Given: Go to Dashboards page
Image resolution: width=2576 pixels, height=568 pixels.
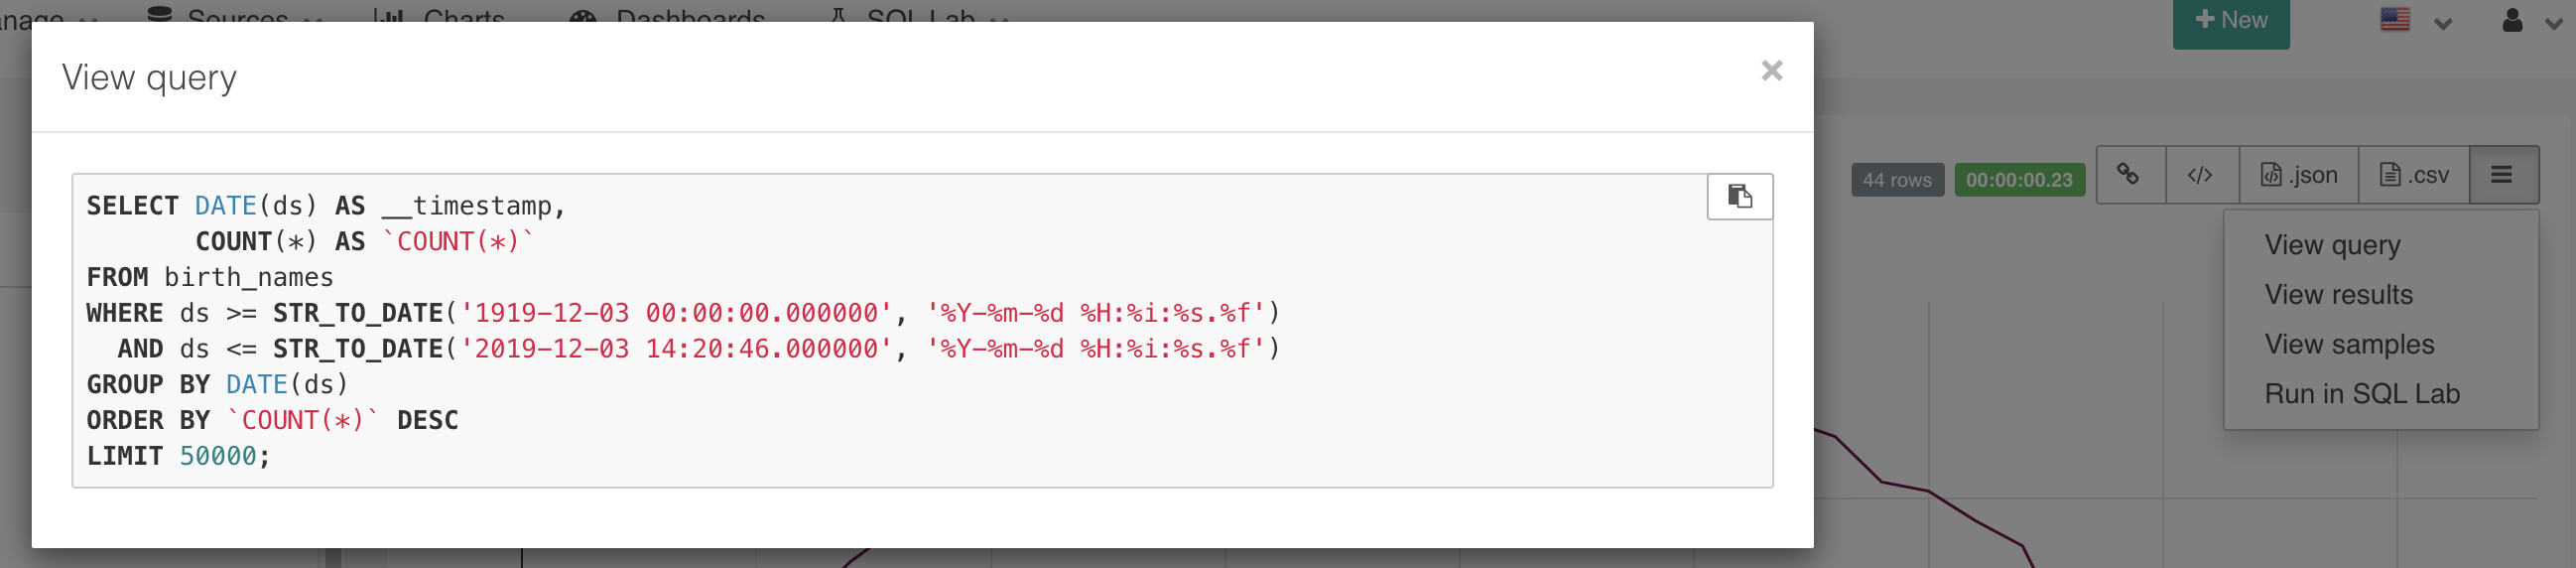Looking at the screenshot, I should 667,16.
